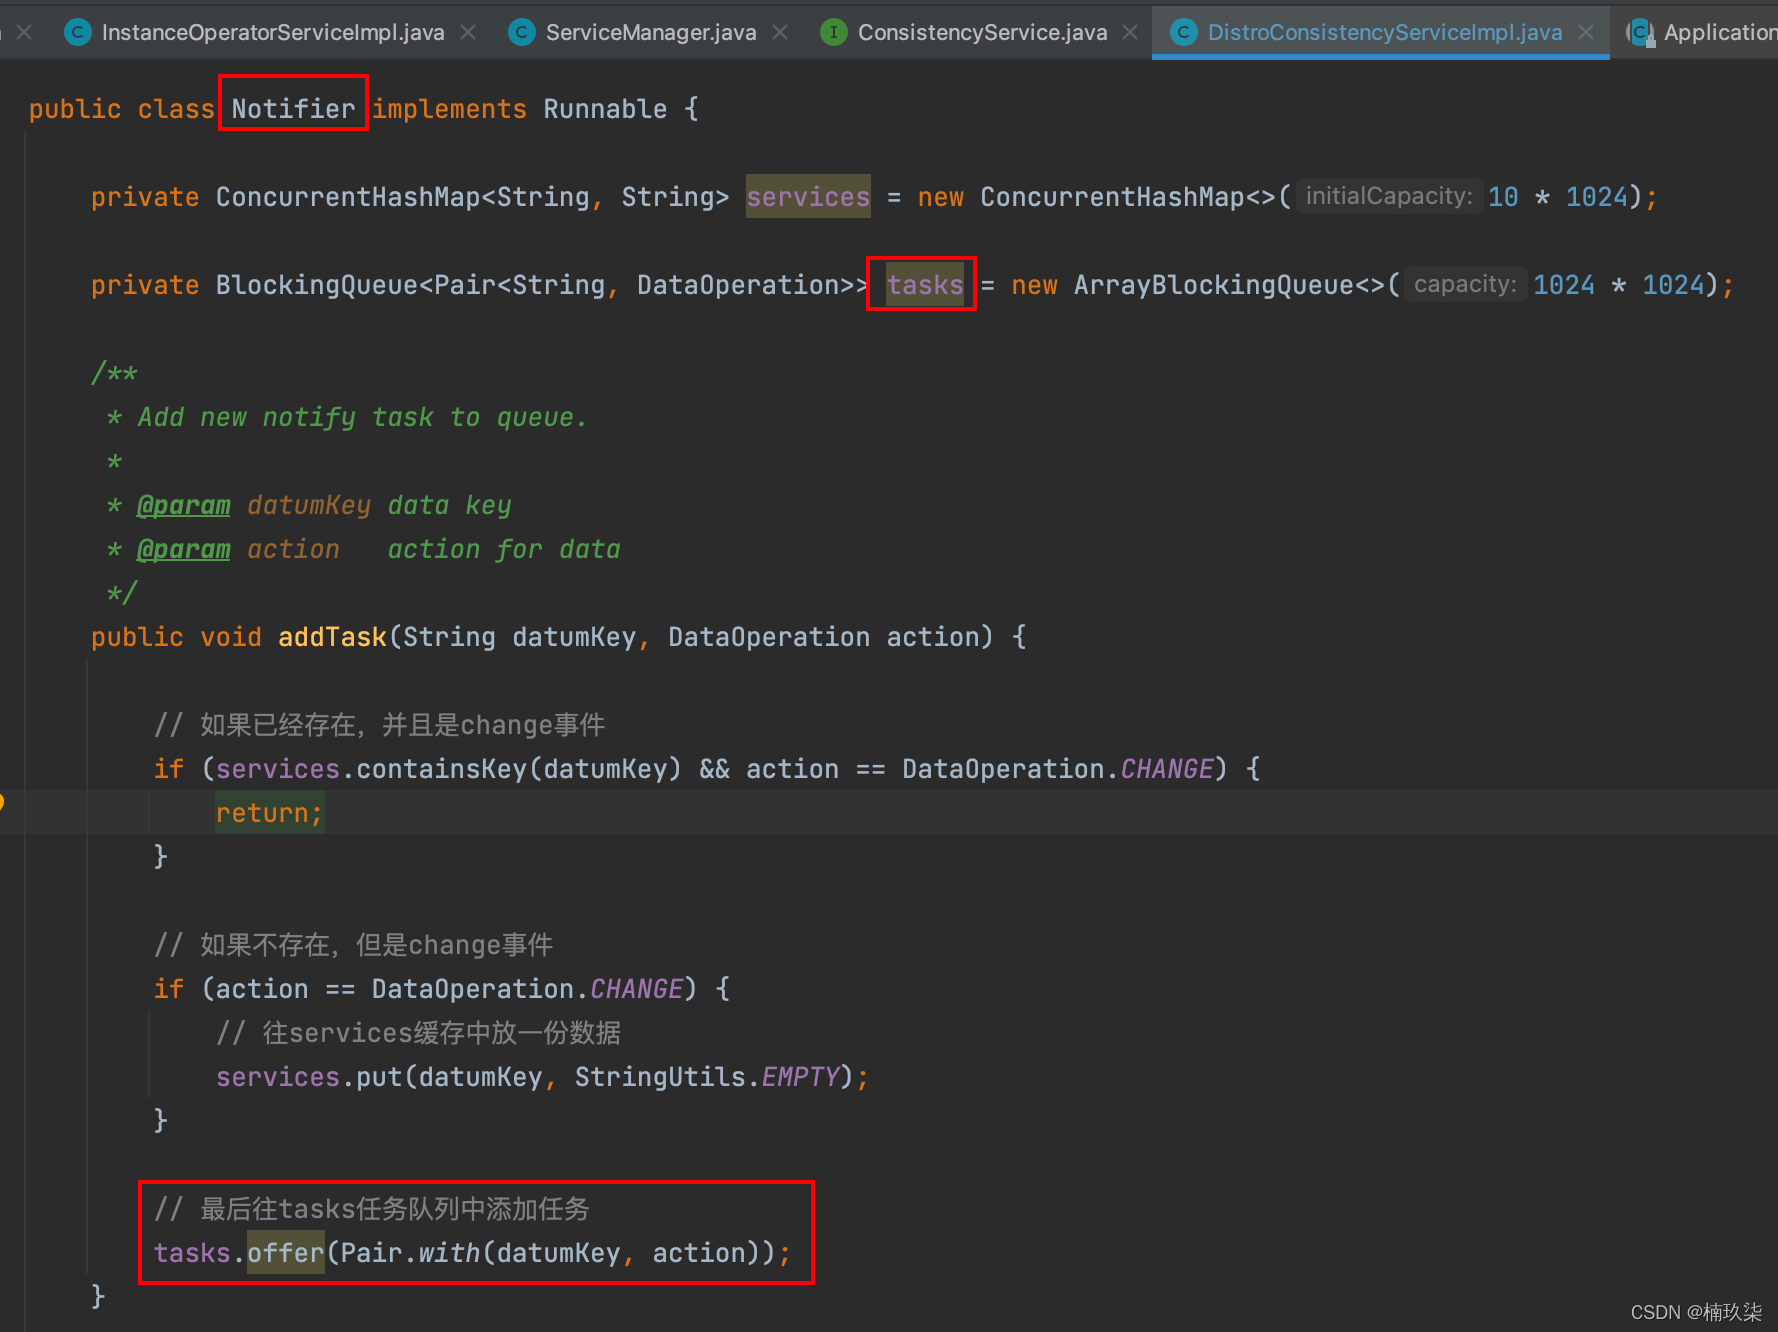Viewport: 1778px width, 1332px height.
Task: Click the class icon on InstanceOperatorServiceImpl.java tab
Action: pos(77,33)
